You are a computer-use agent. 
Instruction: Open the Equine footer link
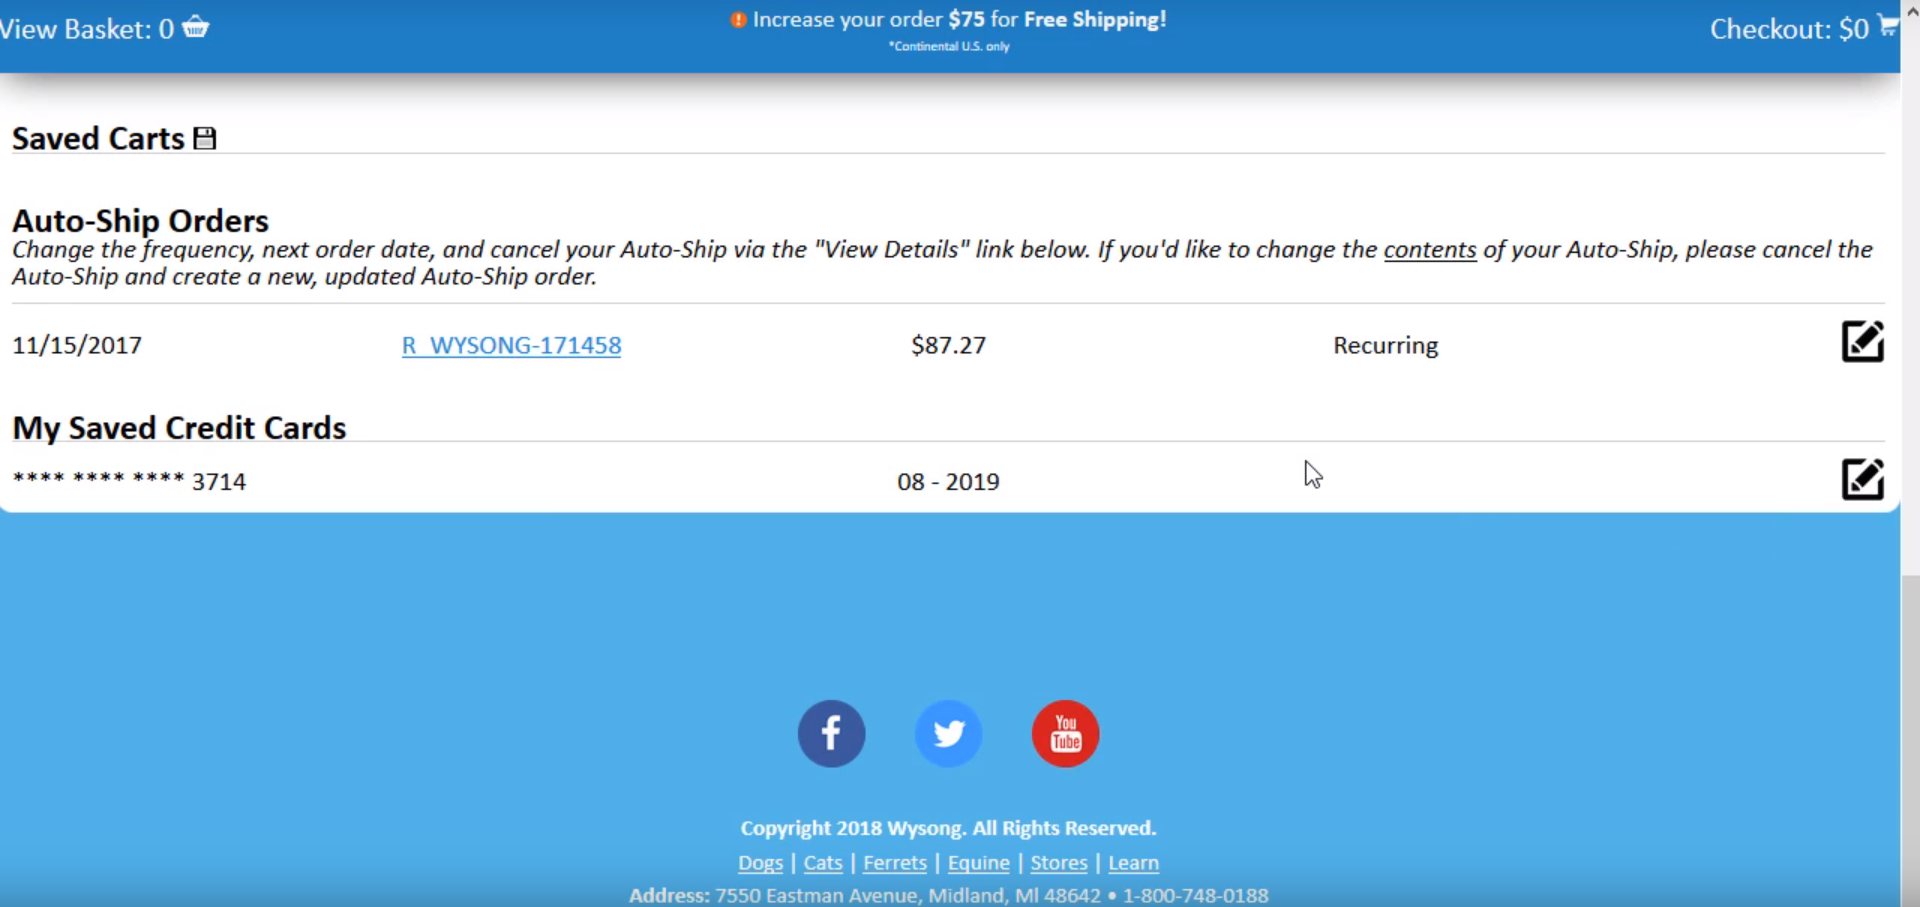tap(978, 862)
